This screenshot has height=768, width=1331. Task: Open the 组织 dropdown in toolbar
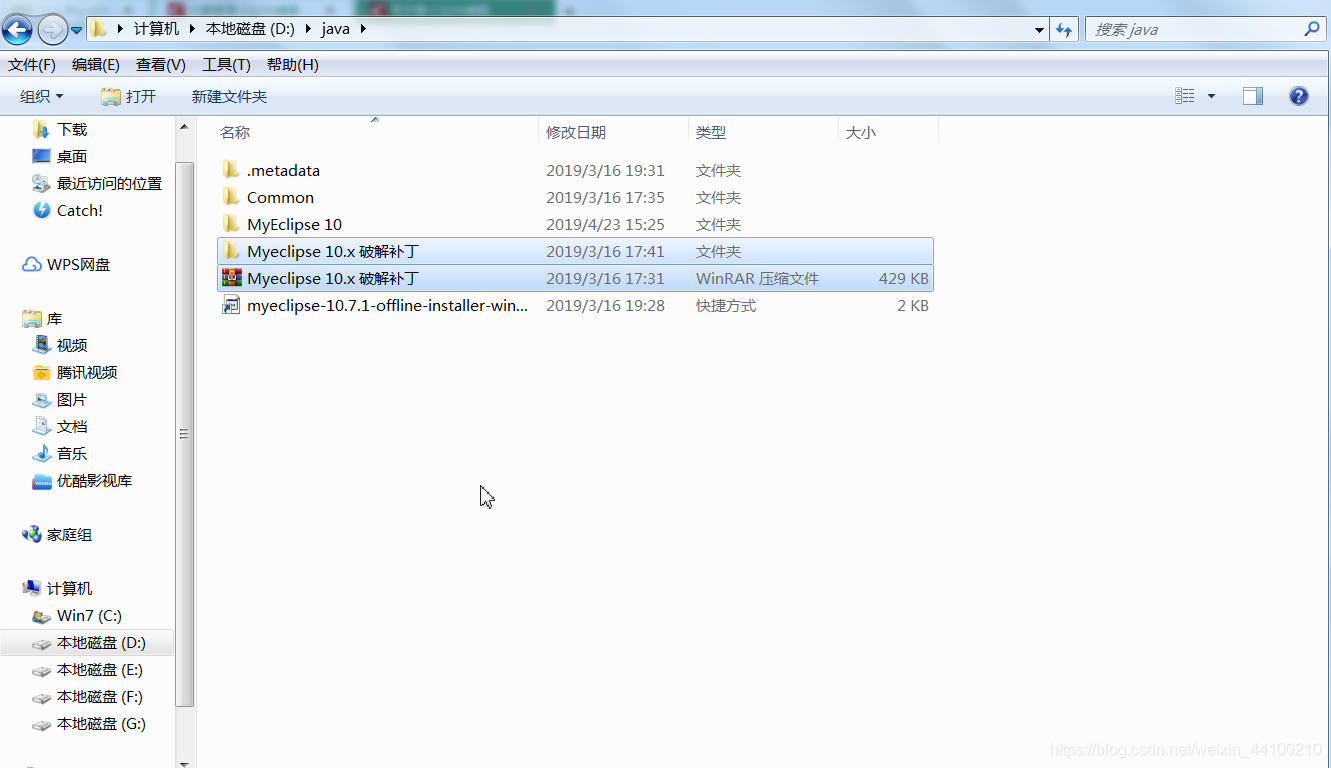tap(42, 96)
